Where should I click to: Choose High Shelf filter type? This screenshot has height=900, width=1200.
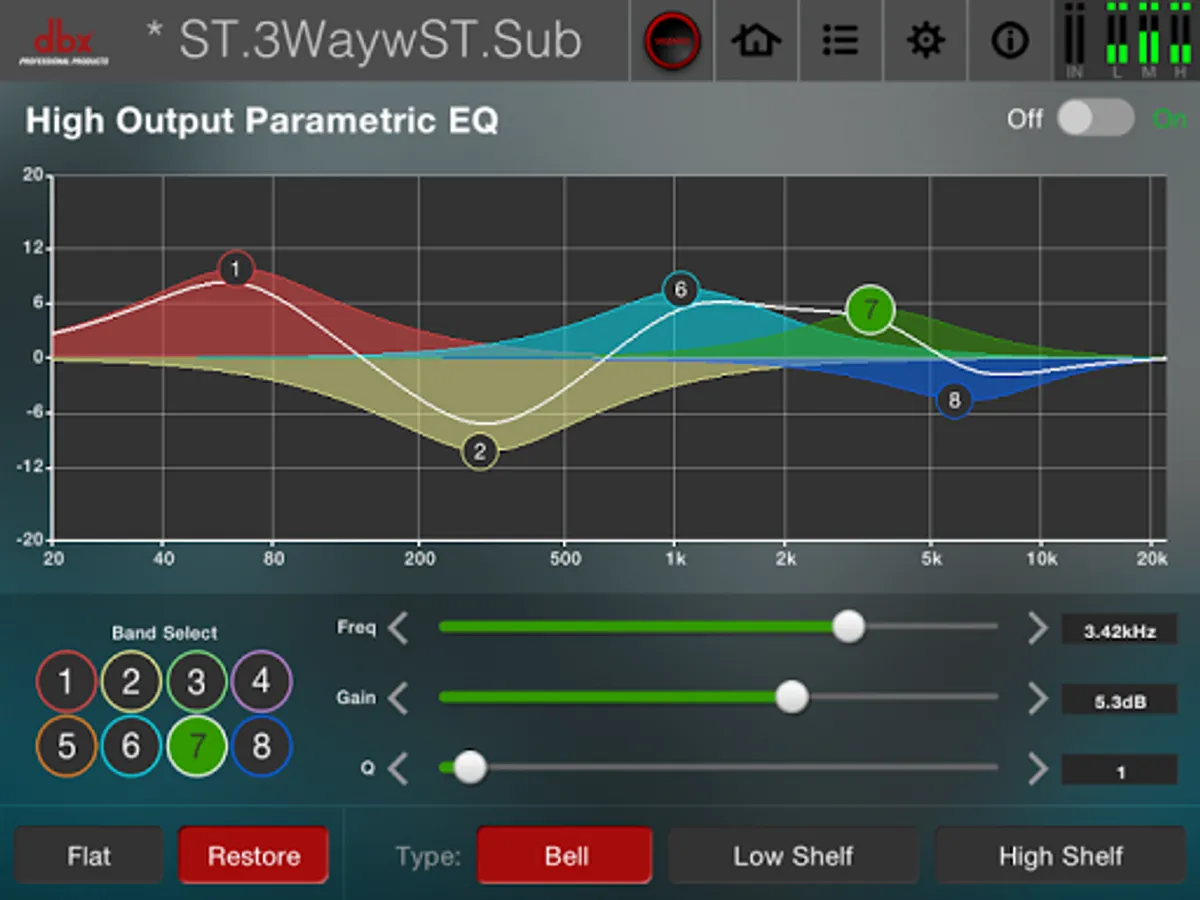(x=1060, y=856)
